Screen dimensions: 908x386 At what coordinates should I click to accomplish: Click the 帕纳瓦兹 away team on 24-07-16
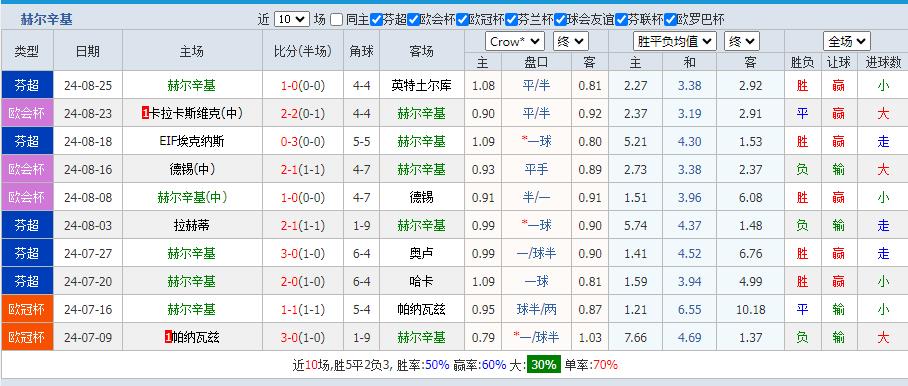click(x=421, y=309)
